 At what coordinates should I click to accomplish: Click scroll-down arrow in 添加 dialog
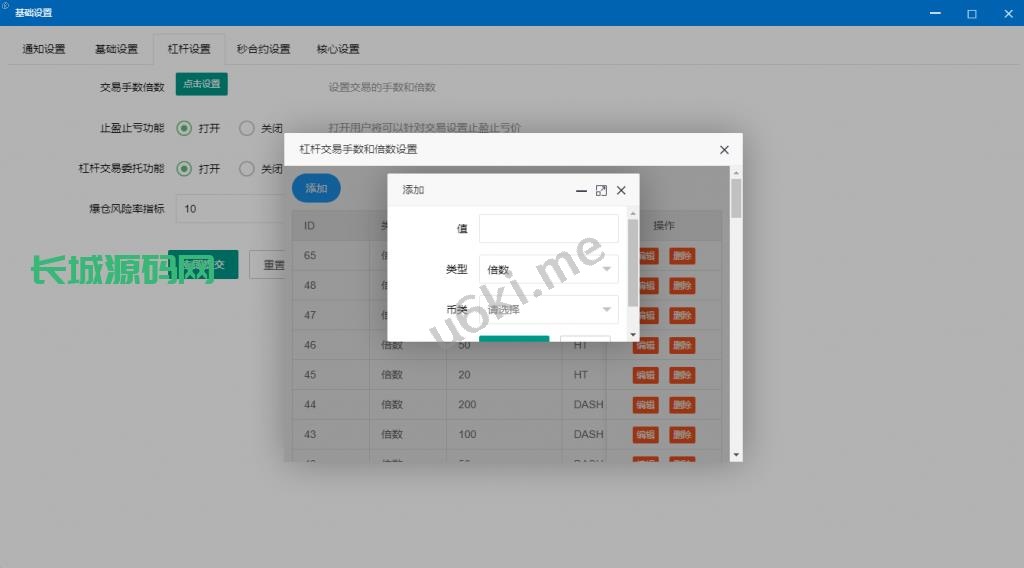(x=633, y=334)
